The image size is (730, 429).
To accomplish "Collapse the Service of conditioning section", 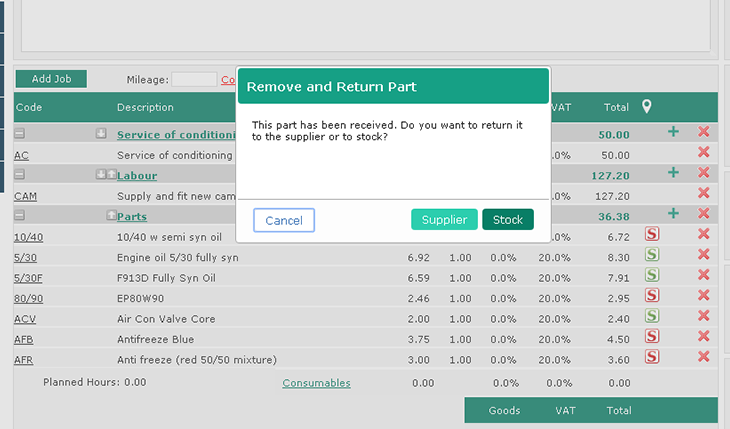I will pyautogui.click(x=20, y=134).
